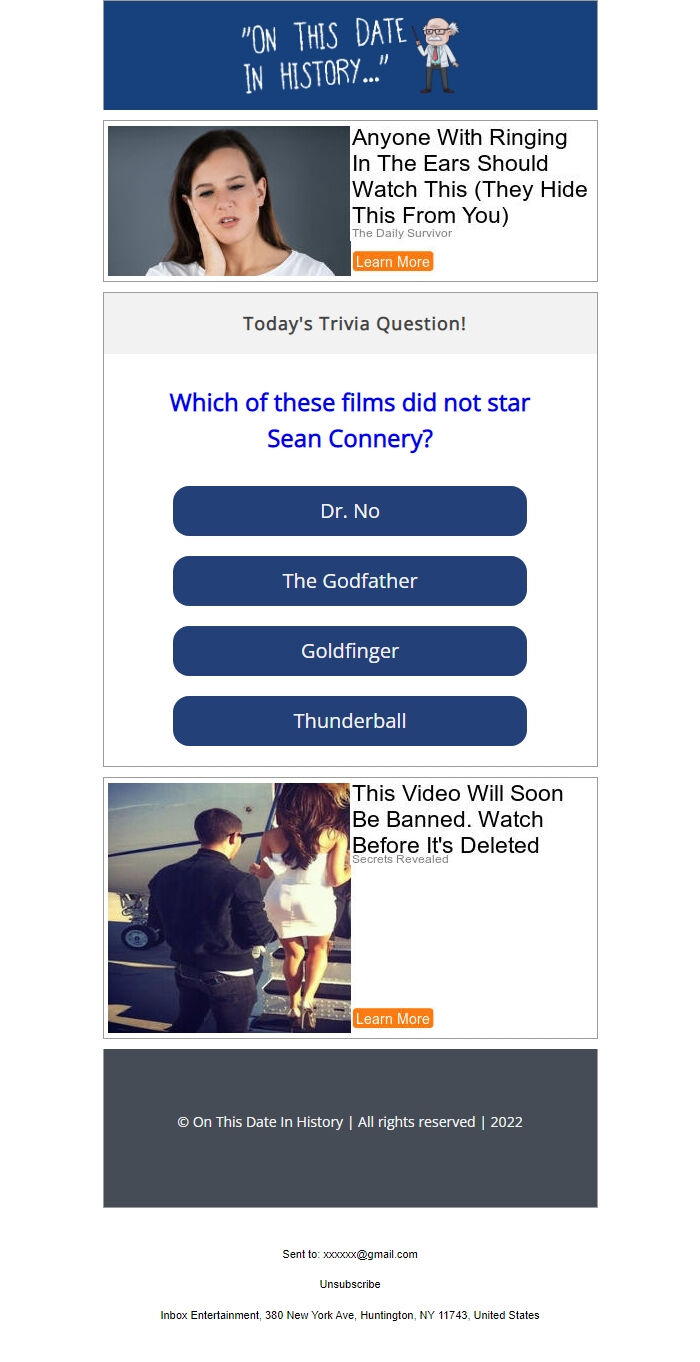The image size is (700, 1362).
Task: Choose "The Godfather" as the answer
Action: tap(350, 581)
